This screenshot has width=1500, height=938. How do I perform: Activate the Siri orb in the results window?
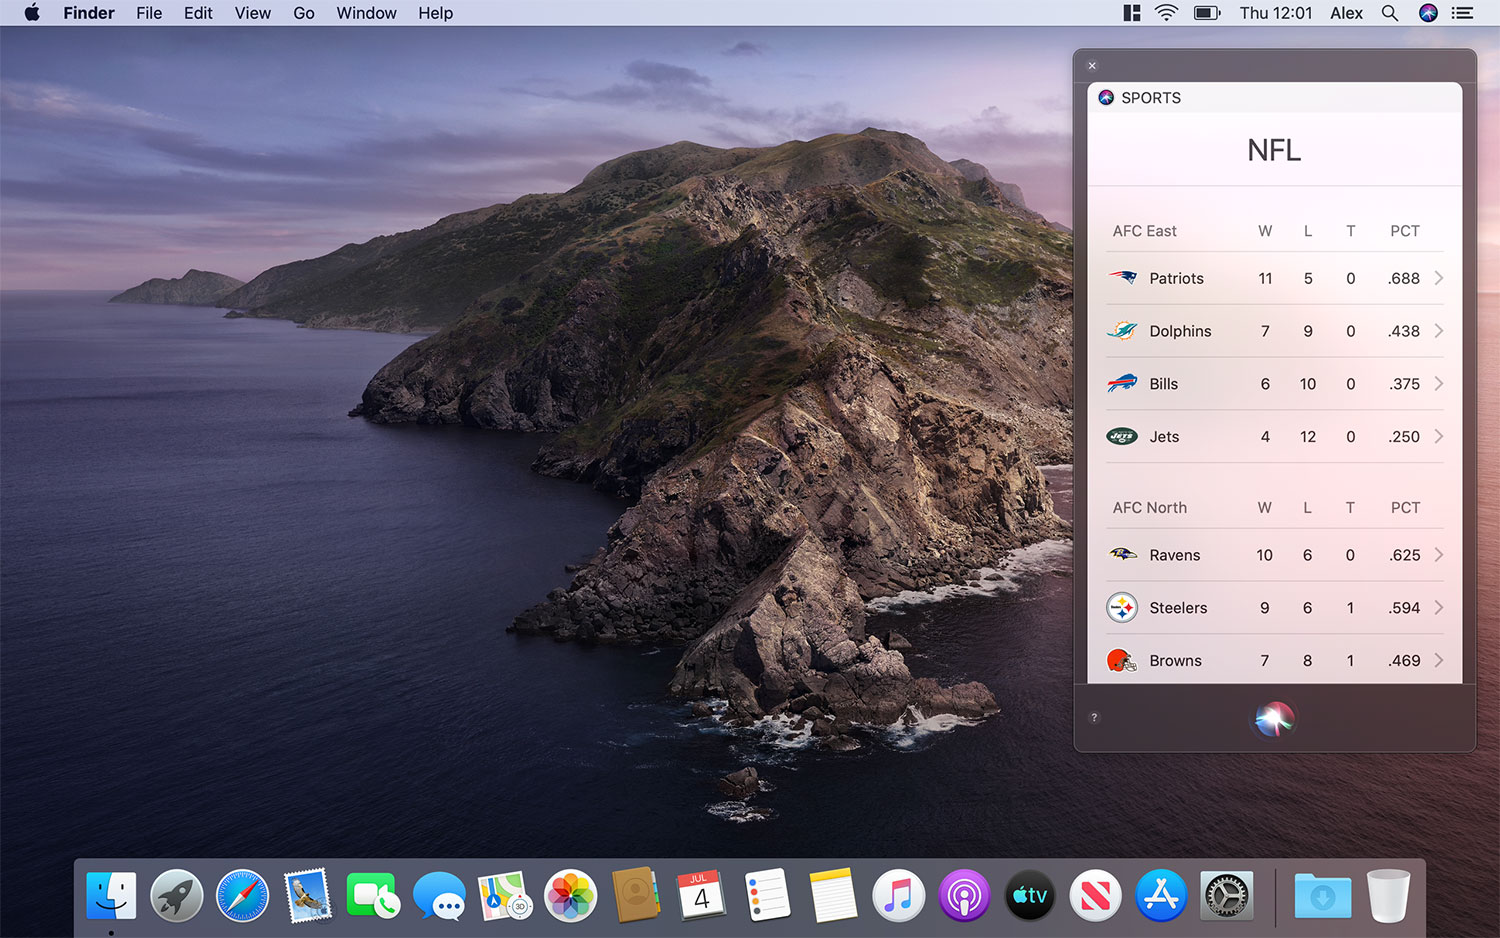point(1274,718)
